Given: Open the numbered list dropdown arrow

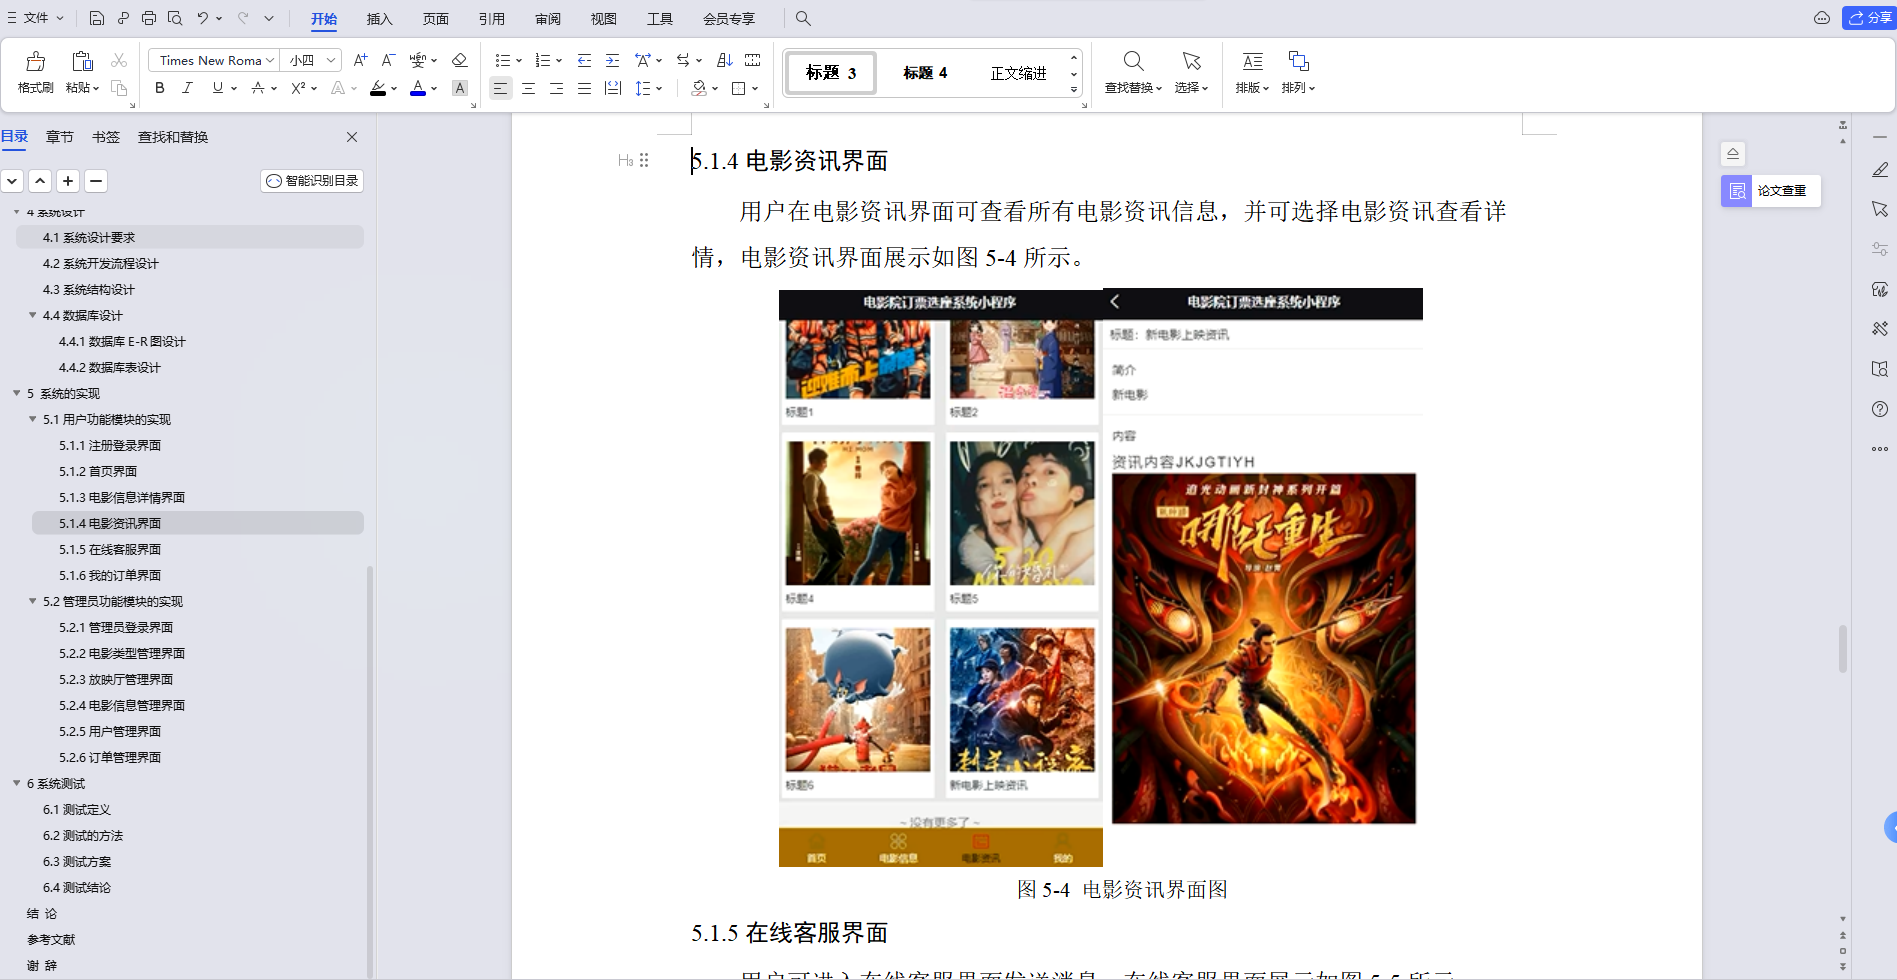Looking at the screenshot, I should click(559, 60).
